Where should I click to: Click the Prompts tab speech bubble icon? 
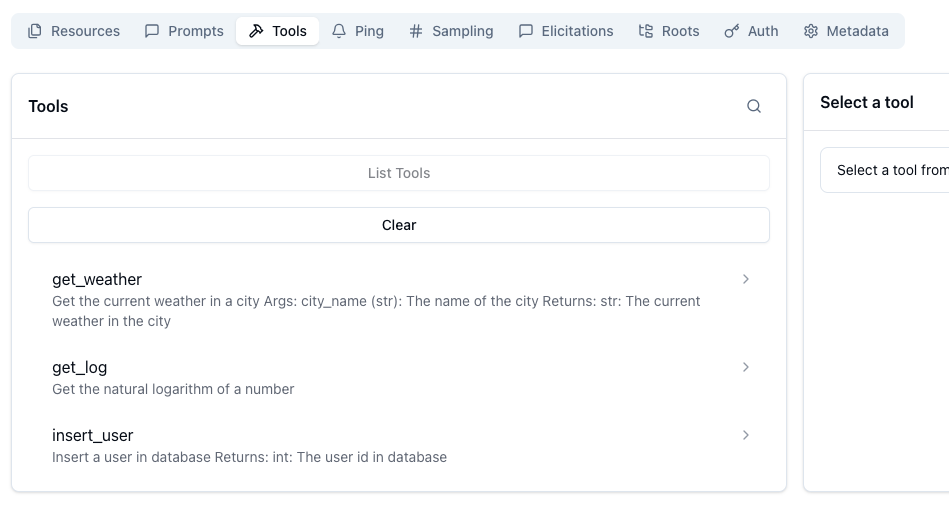[152, 31]
